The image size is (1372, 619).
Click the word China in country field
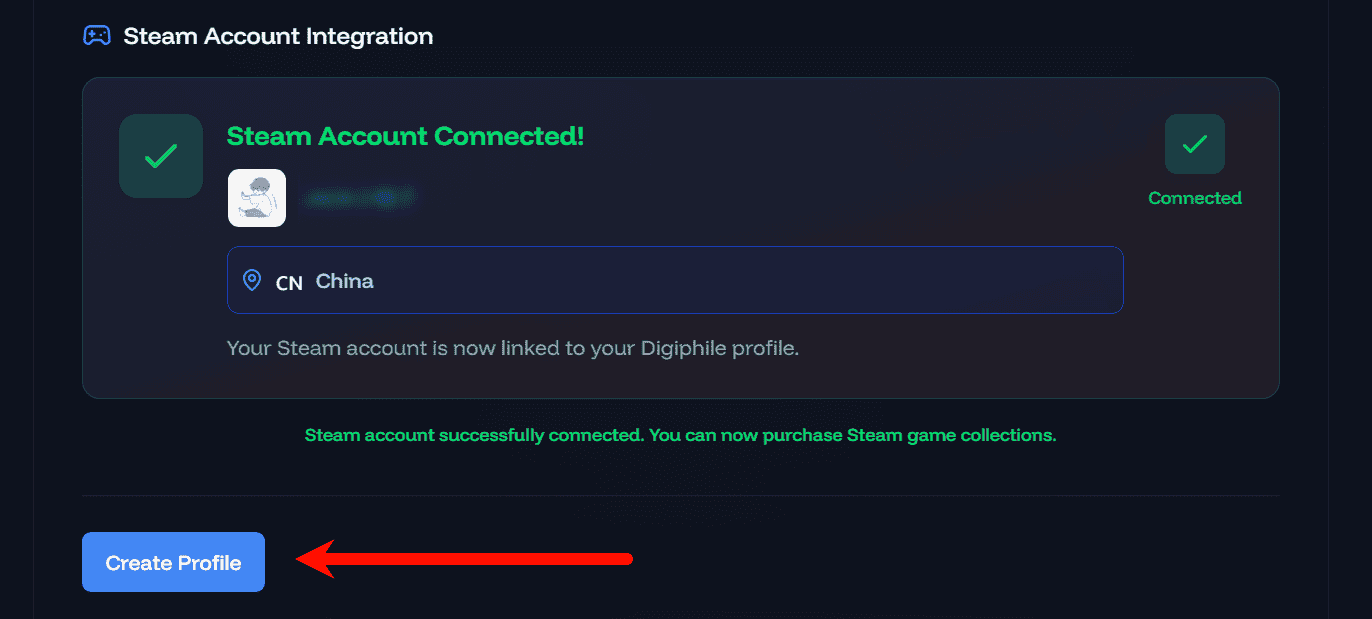point(345,281)
